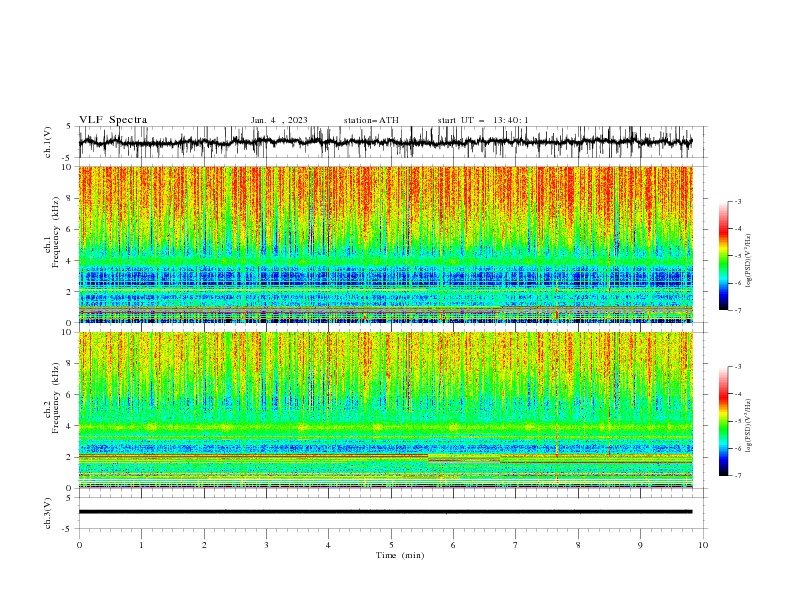The image size is (792, 612).
Task: Click the ch.2 colorbar log(PSD) label
Action: (748, 426)
